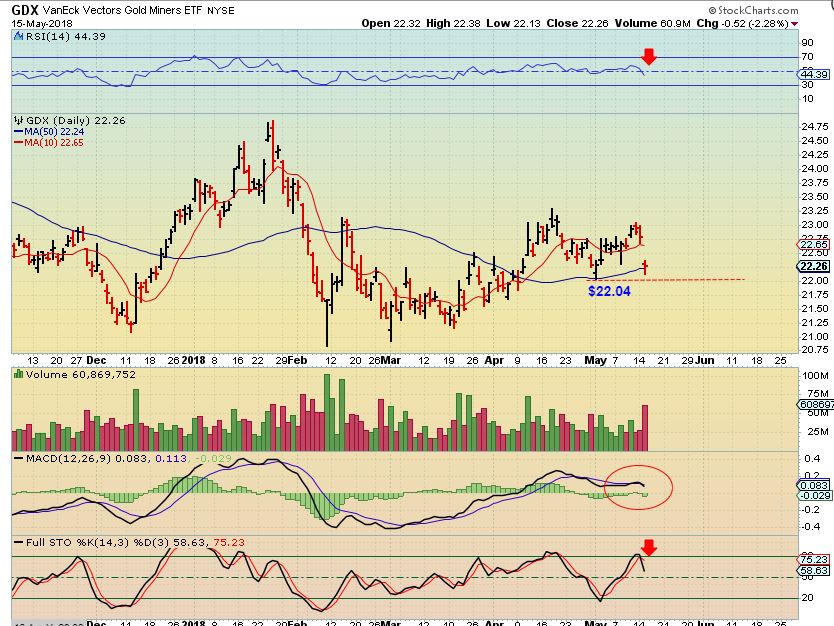
Task: Click the 23.25 price axis label
Action: (x=814, y=211)
